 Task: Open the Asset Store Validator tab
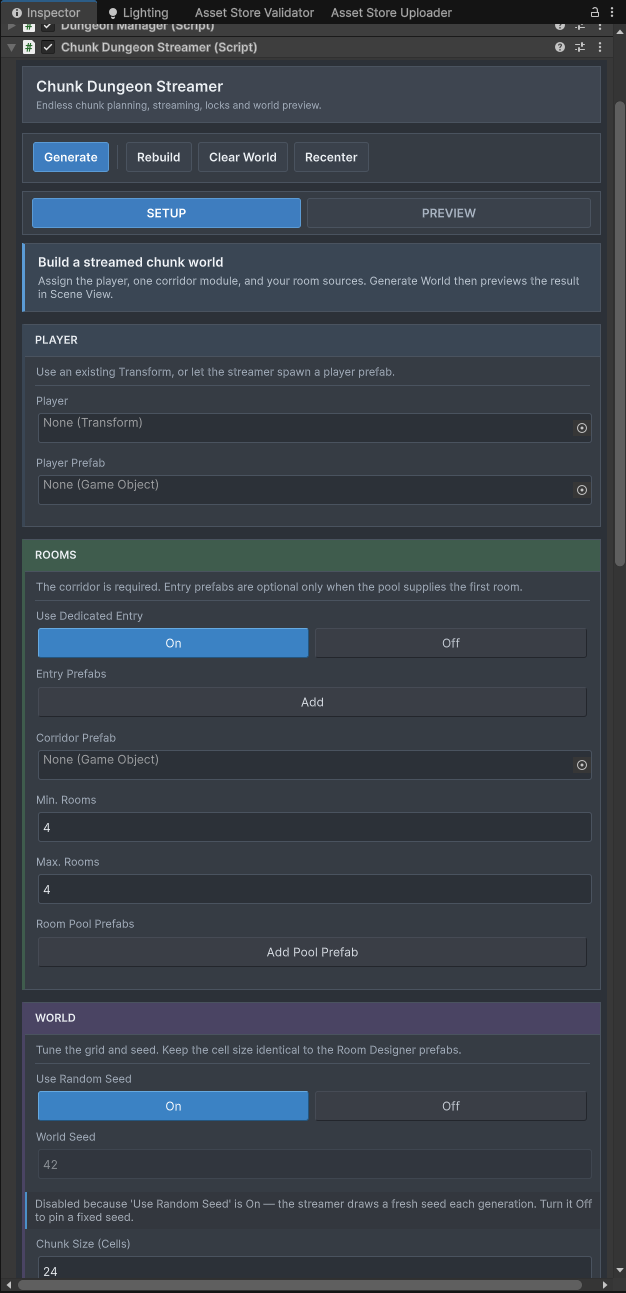pos(254,12)
